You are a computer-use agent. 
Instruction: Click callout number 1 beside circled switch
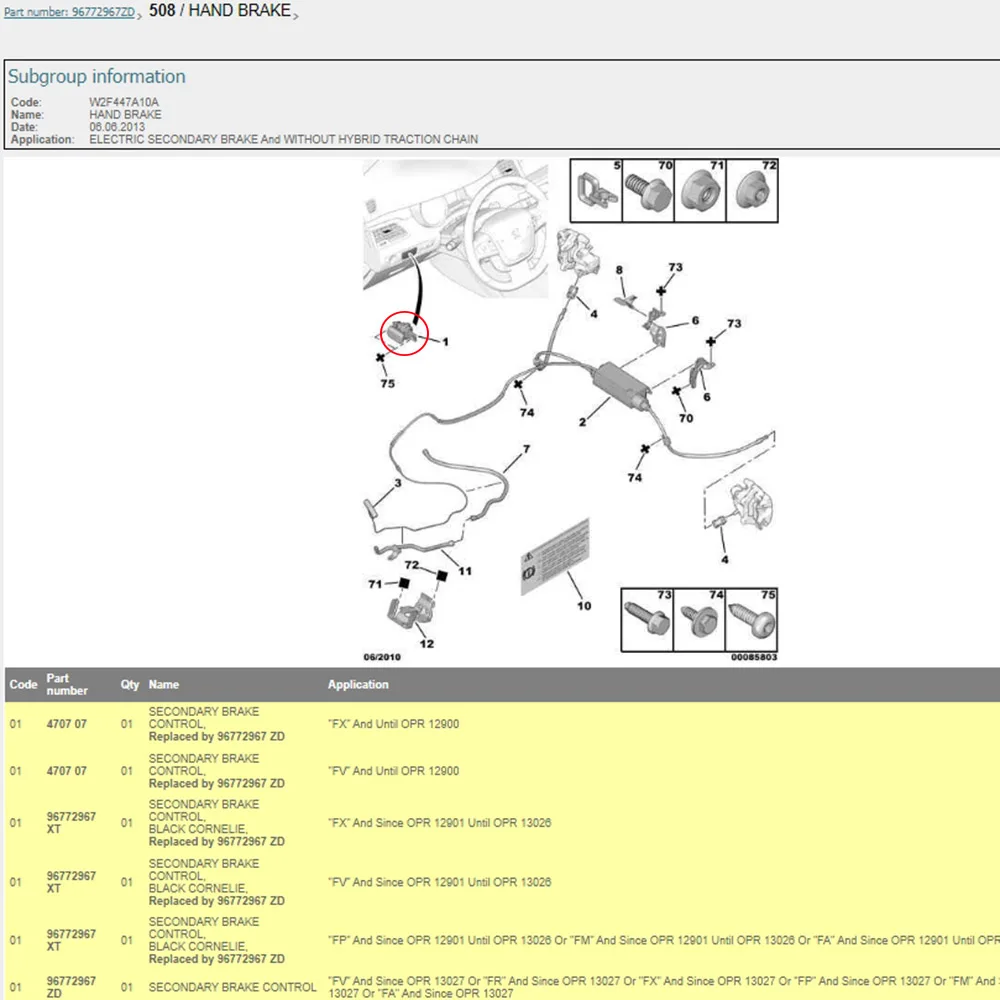coord(445,342)
